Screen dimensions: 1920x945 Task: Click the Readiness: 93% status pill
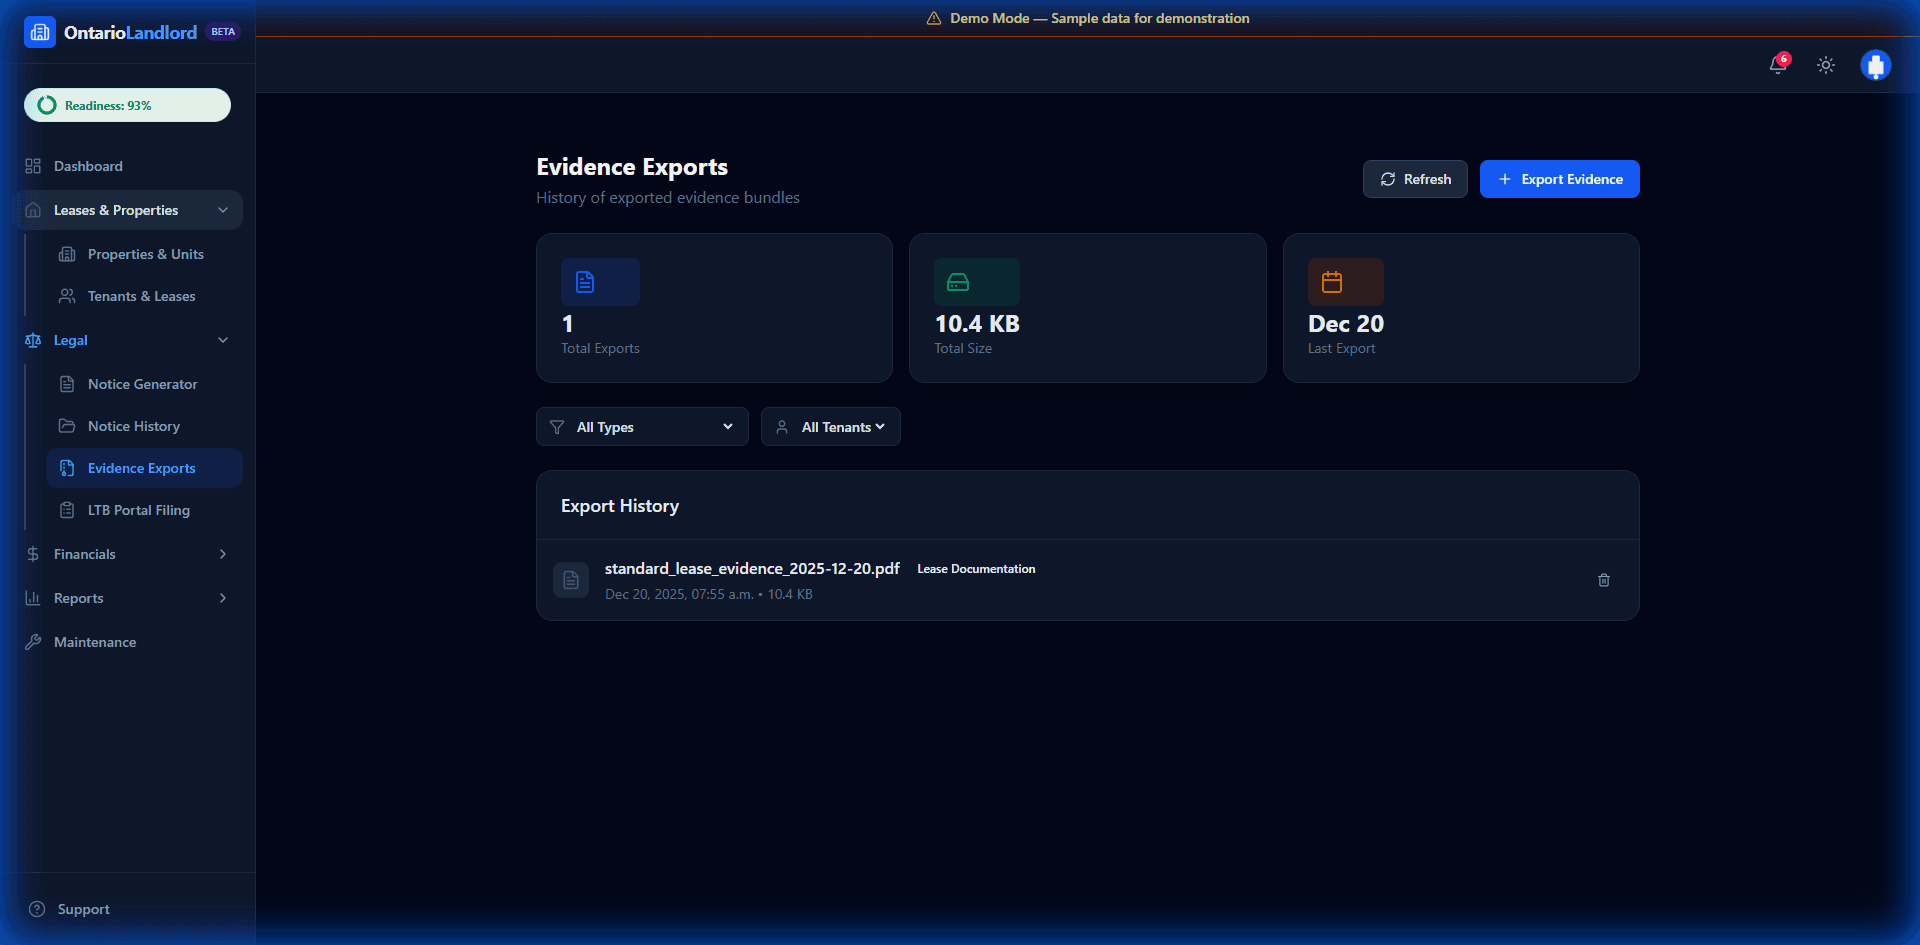click(x=127, y=105)
